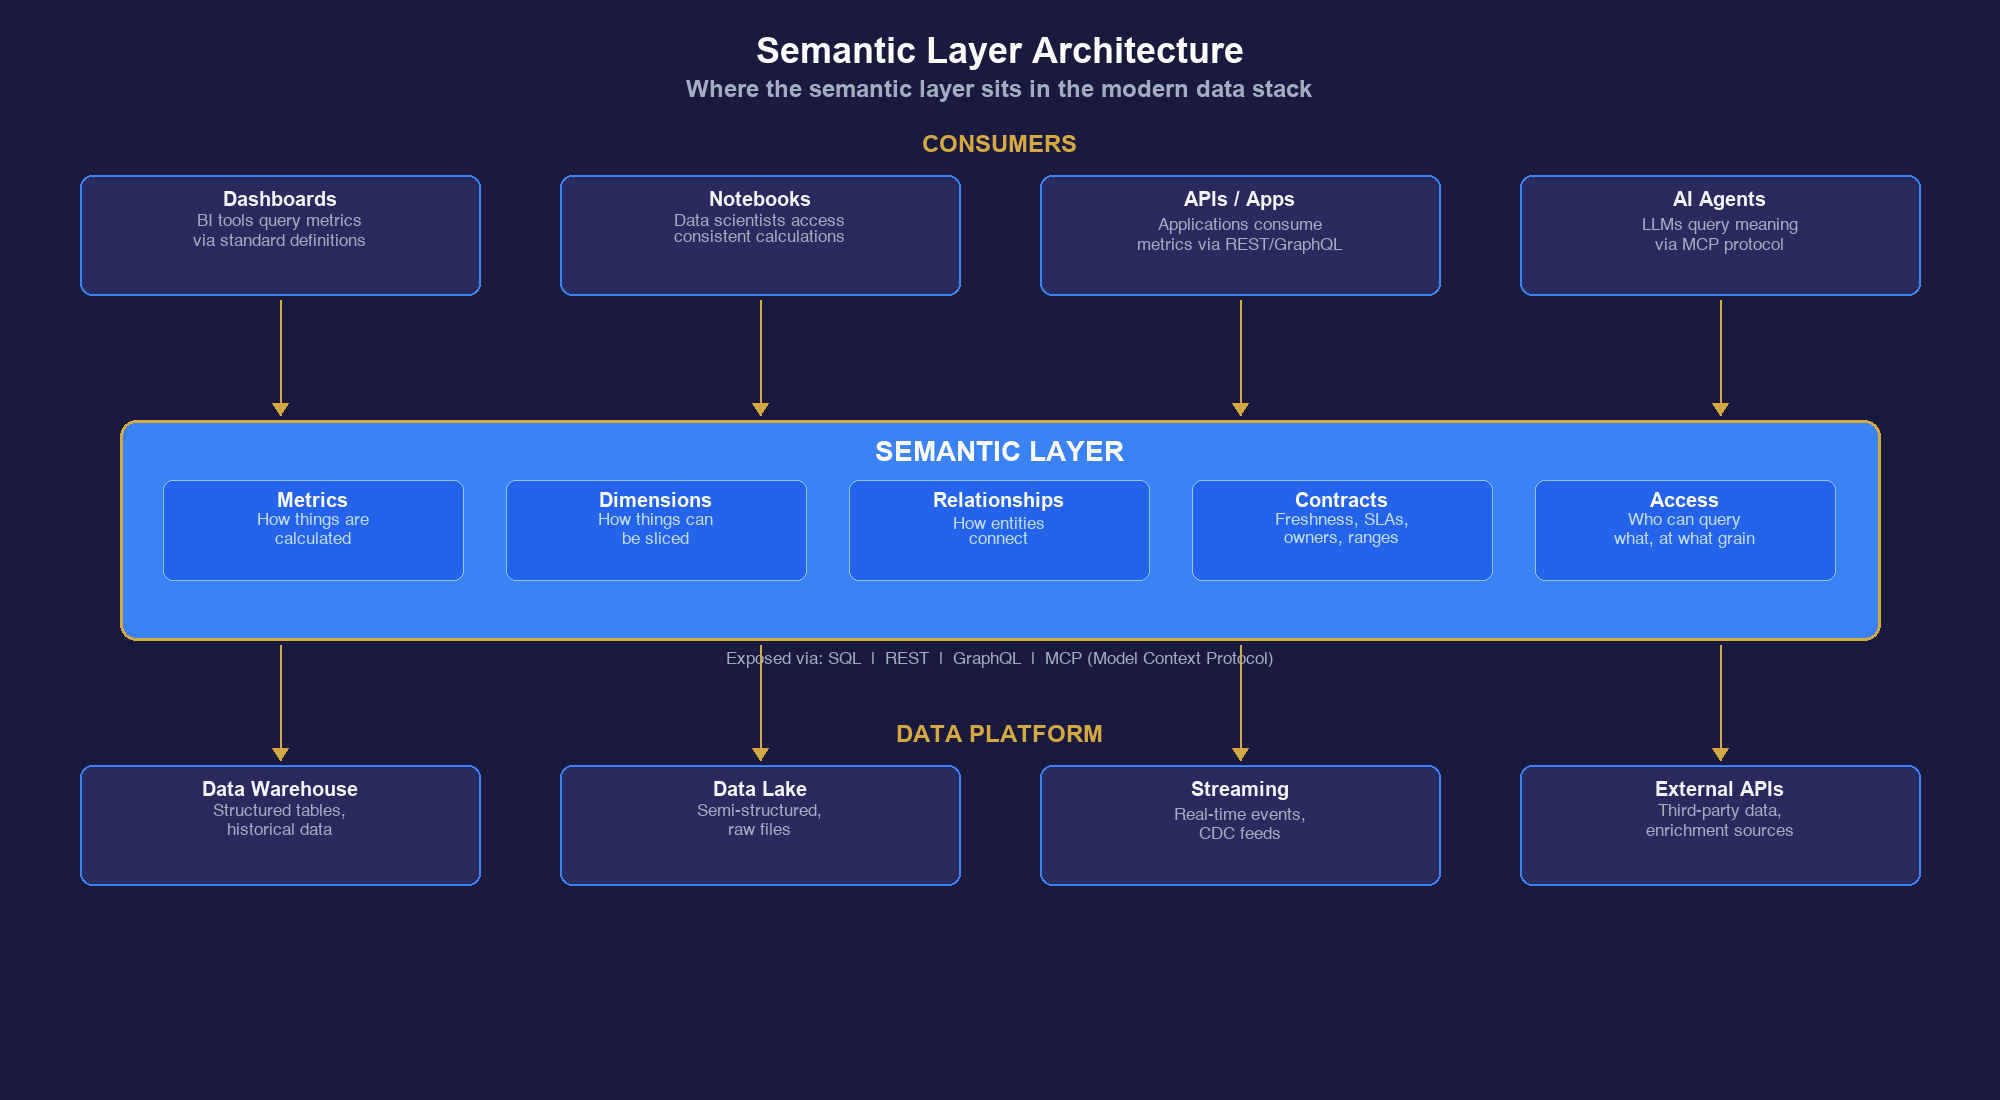The image size is (2000, 1100).
Task: Click 'Third-party data, enrichment sources' text
Action: point(1719,820)
